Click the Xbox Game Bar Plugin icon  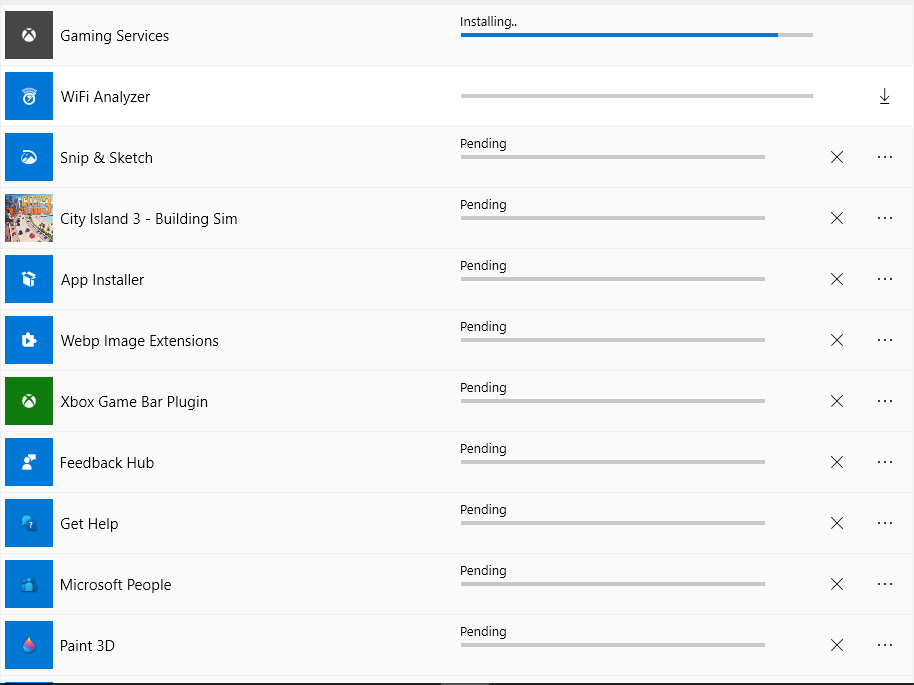29,401
